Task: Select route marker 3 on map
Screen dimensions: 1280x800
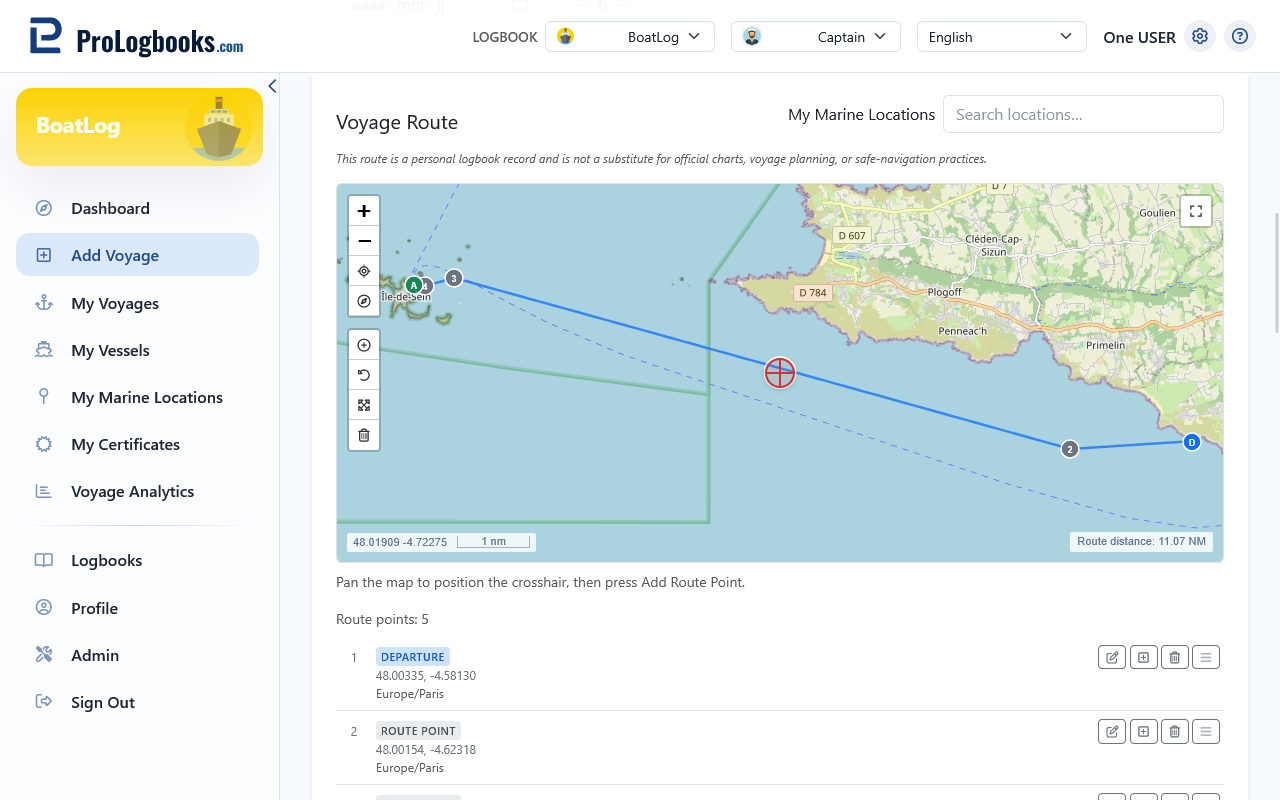Action: point(454,278)
